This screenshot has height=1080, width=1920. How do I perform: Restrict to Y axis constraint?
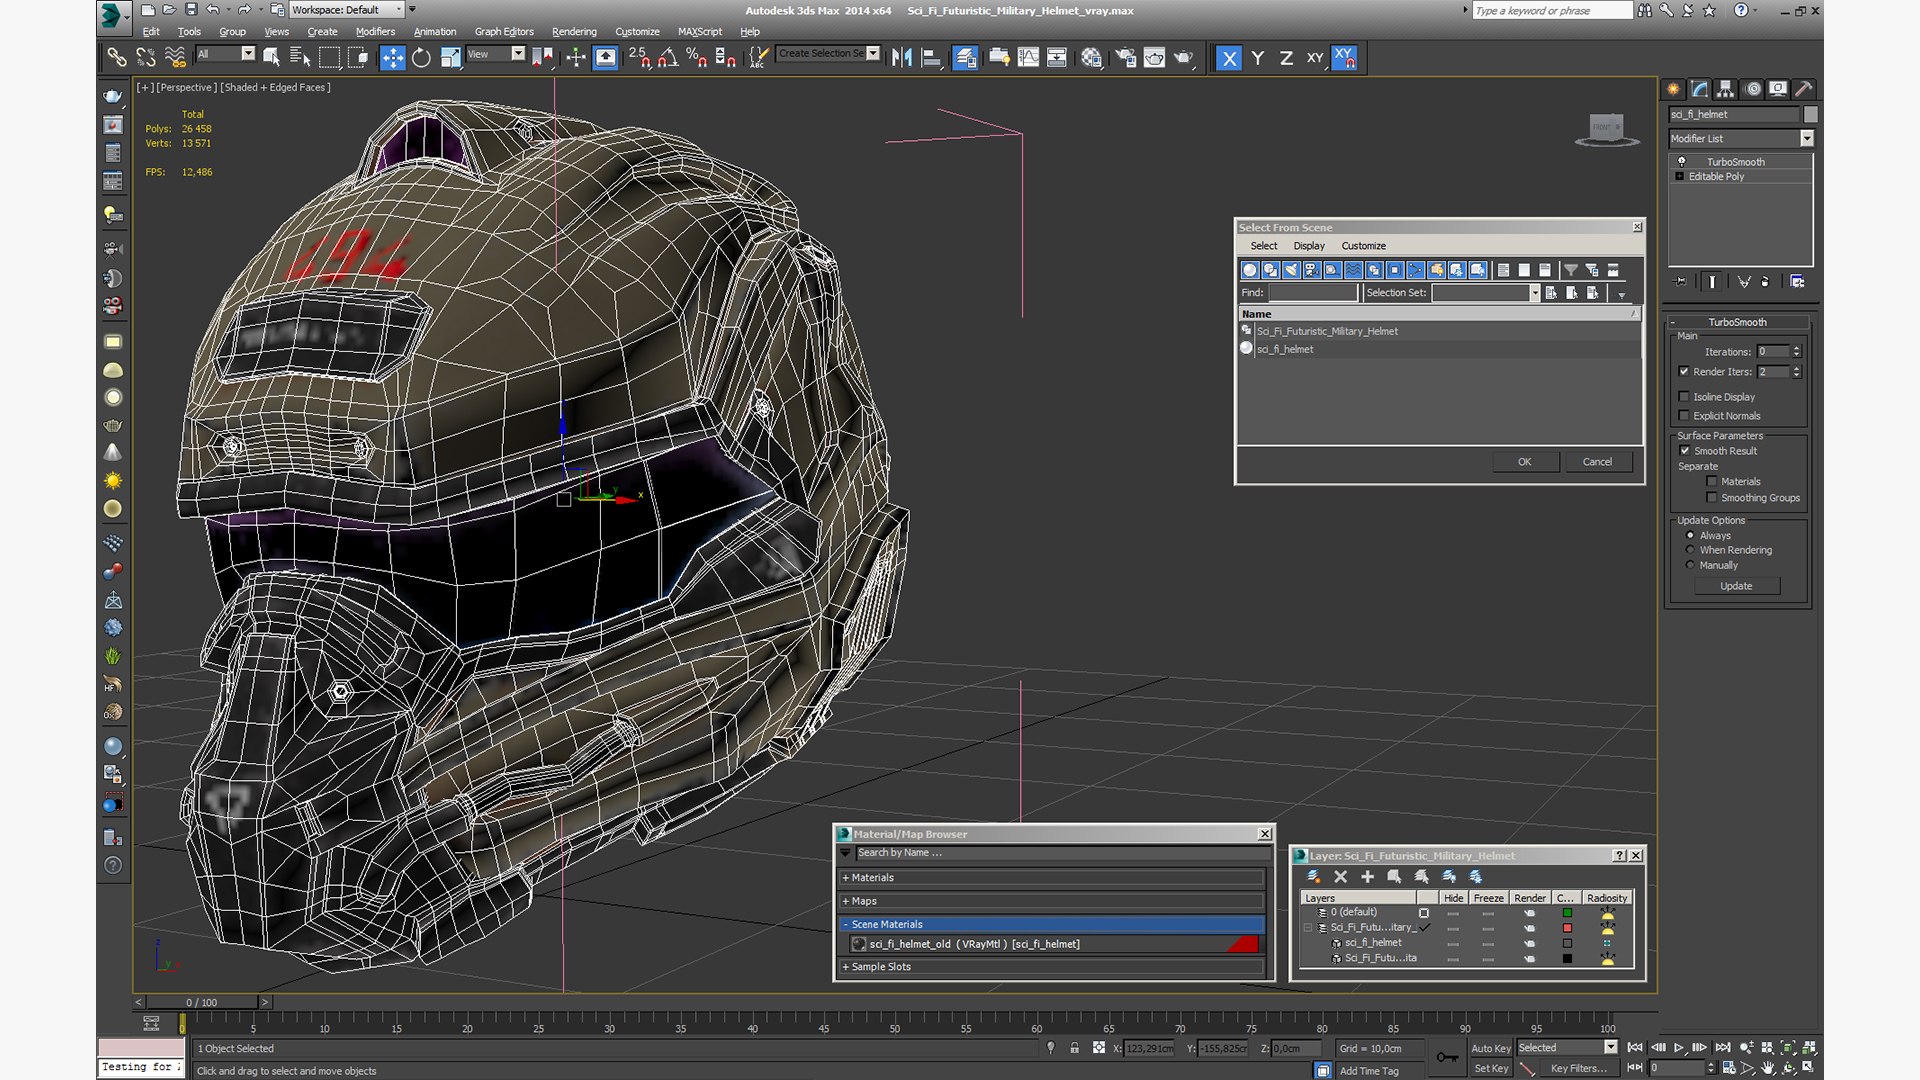(1258, 58)
